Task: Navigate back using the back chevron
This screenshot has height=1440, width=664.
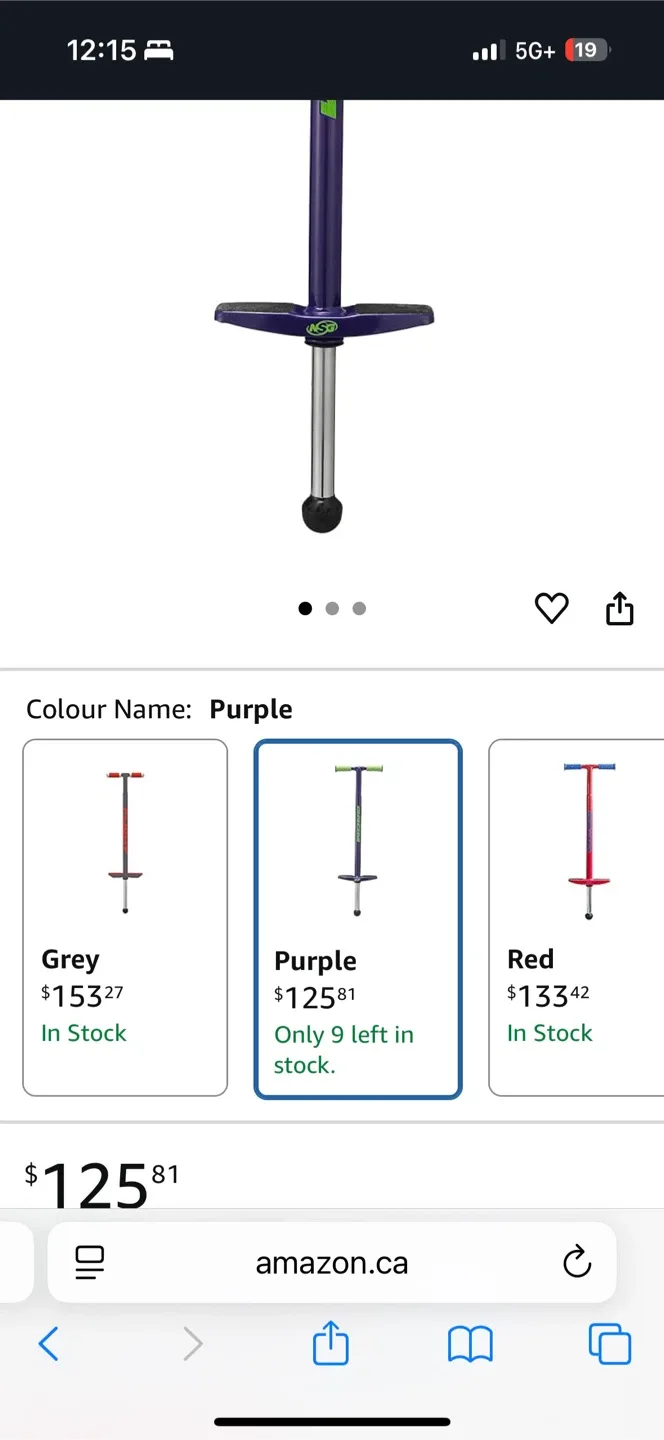Action: (49, 1344)
